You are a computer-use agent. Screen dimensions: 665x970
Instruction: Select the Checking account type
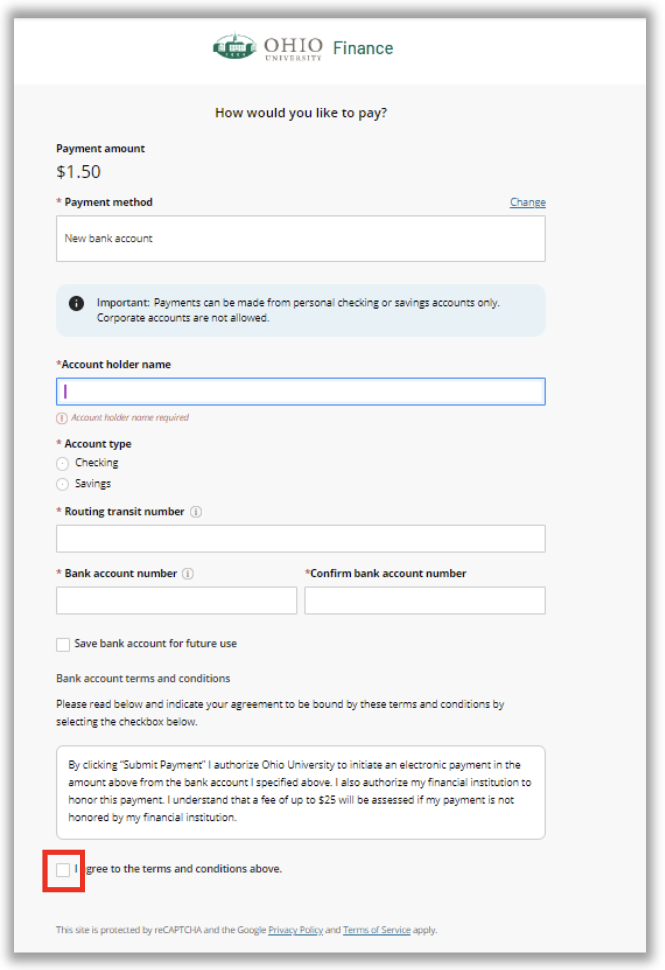(61, 462)
